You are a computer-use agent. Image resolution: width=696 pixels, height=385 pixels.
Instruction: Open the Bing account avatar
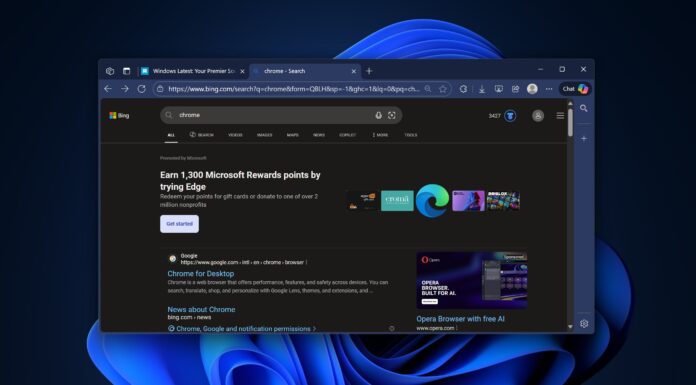coord(538,116)
